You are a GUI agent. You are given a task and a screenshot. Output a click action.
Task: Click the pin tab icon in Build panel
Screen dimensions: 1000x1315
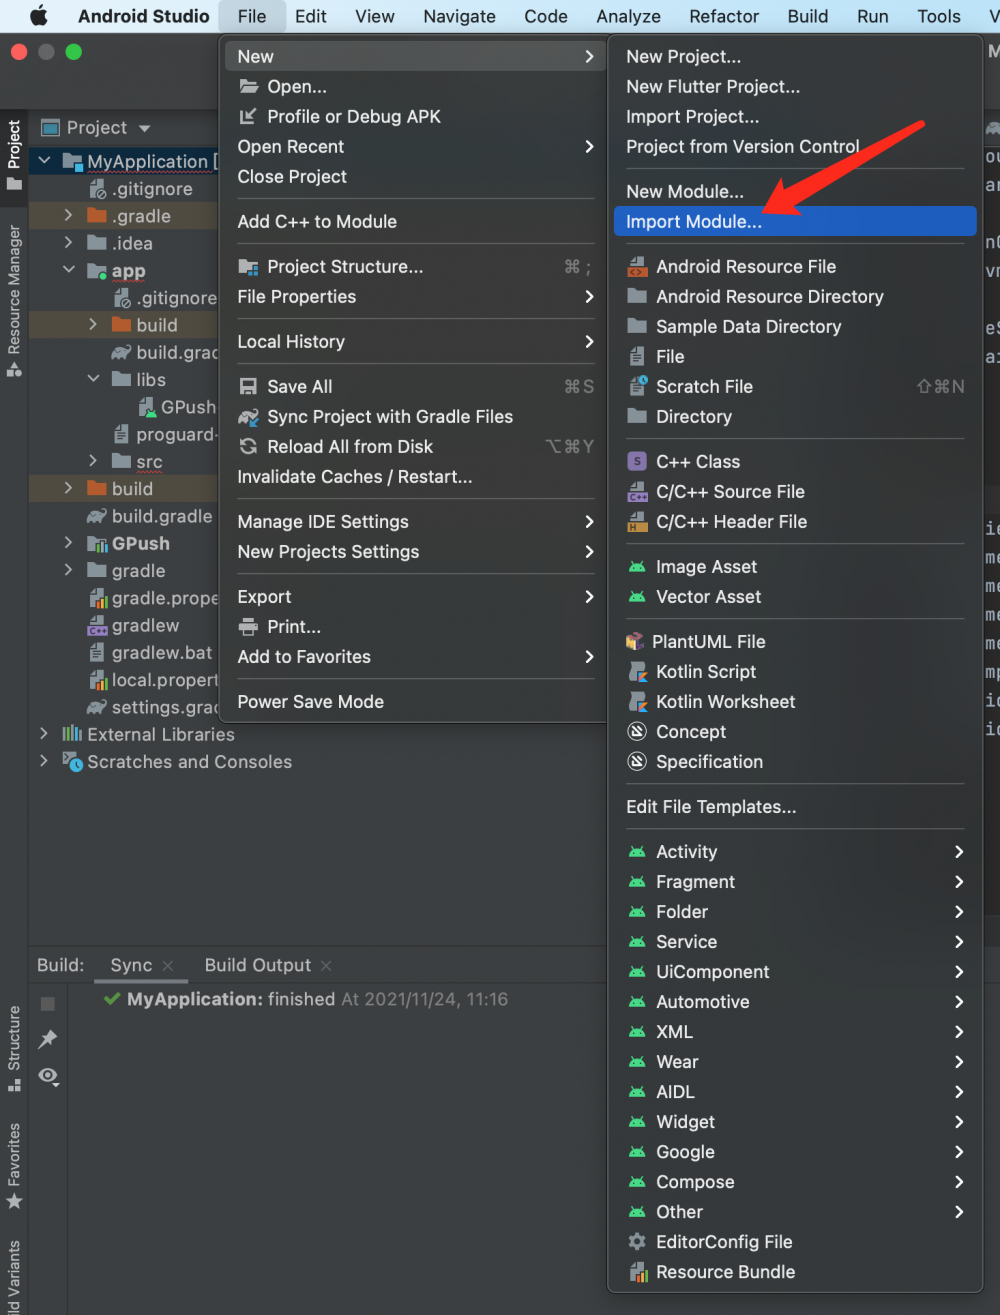(x=48, y=1039)
